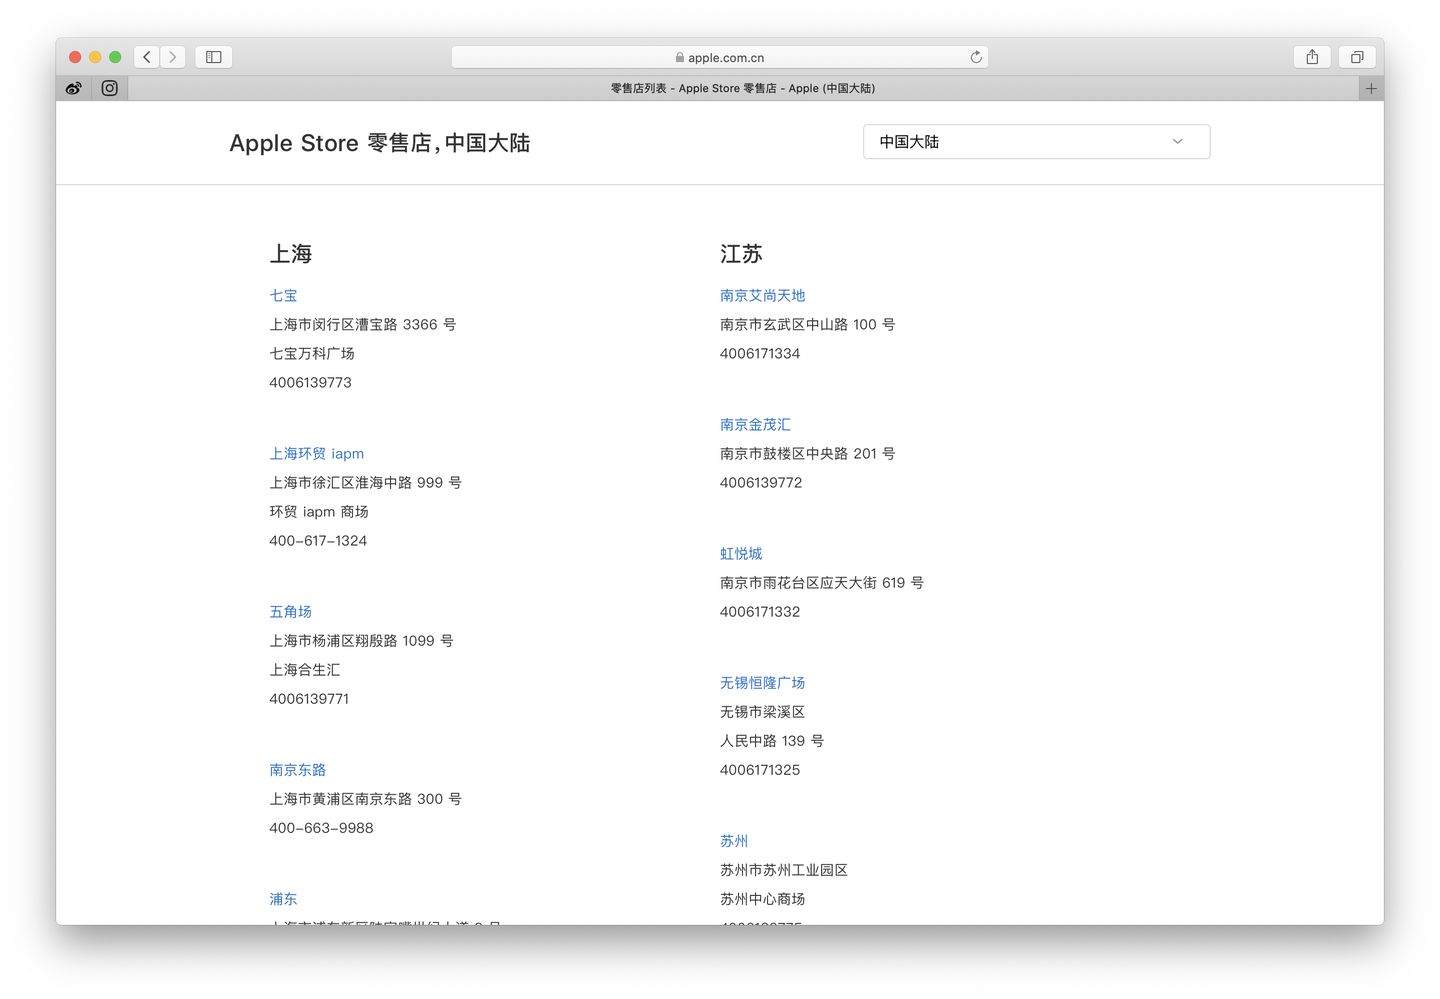Go forward with the Safari forward arrow
The image size is (1440, 999).
173,57
